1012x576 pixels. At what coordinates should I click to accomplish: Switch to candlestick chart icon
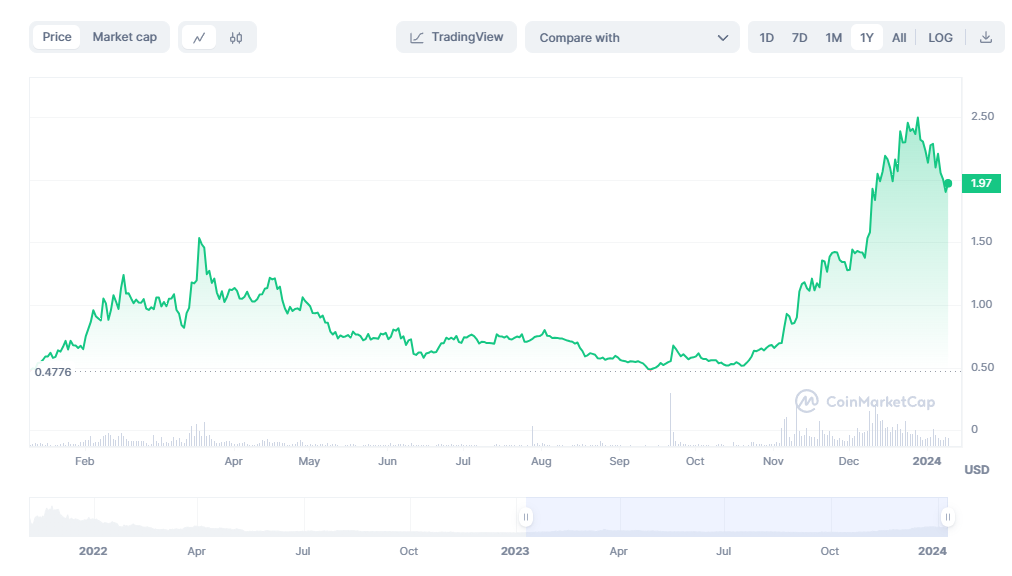[x=236, y=38]
